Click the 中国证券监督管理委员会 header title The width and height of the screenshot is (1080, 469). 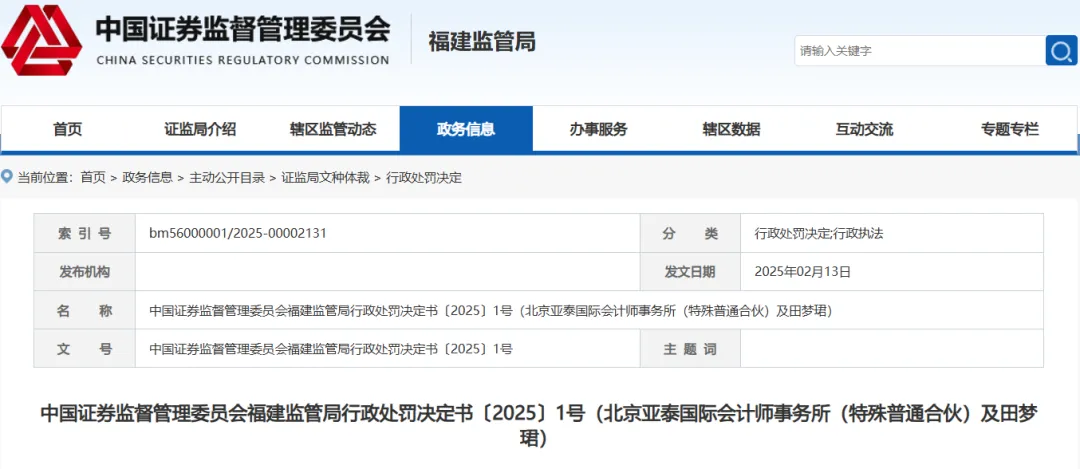click(x=242, y=29)
